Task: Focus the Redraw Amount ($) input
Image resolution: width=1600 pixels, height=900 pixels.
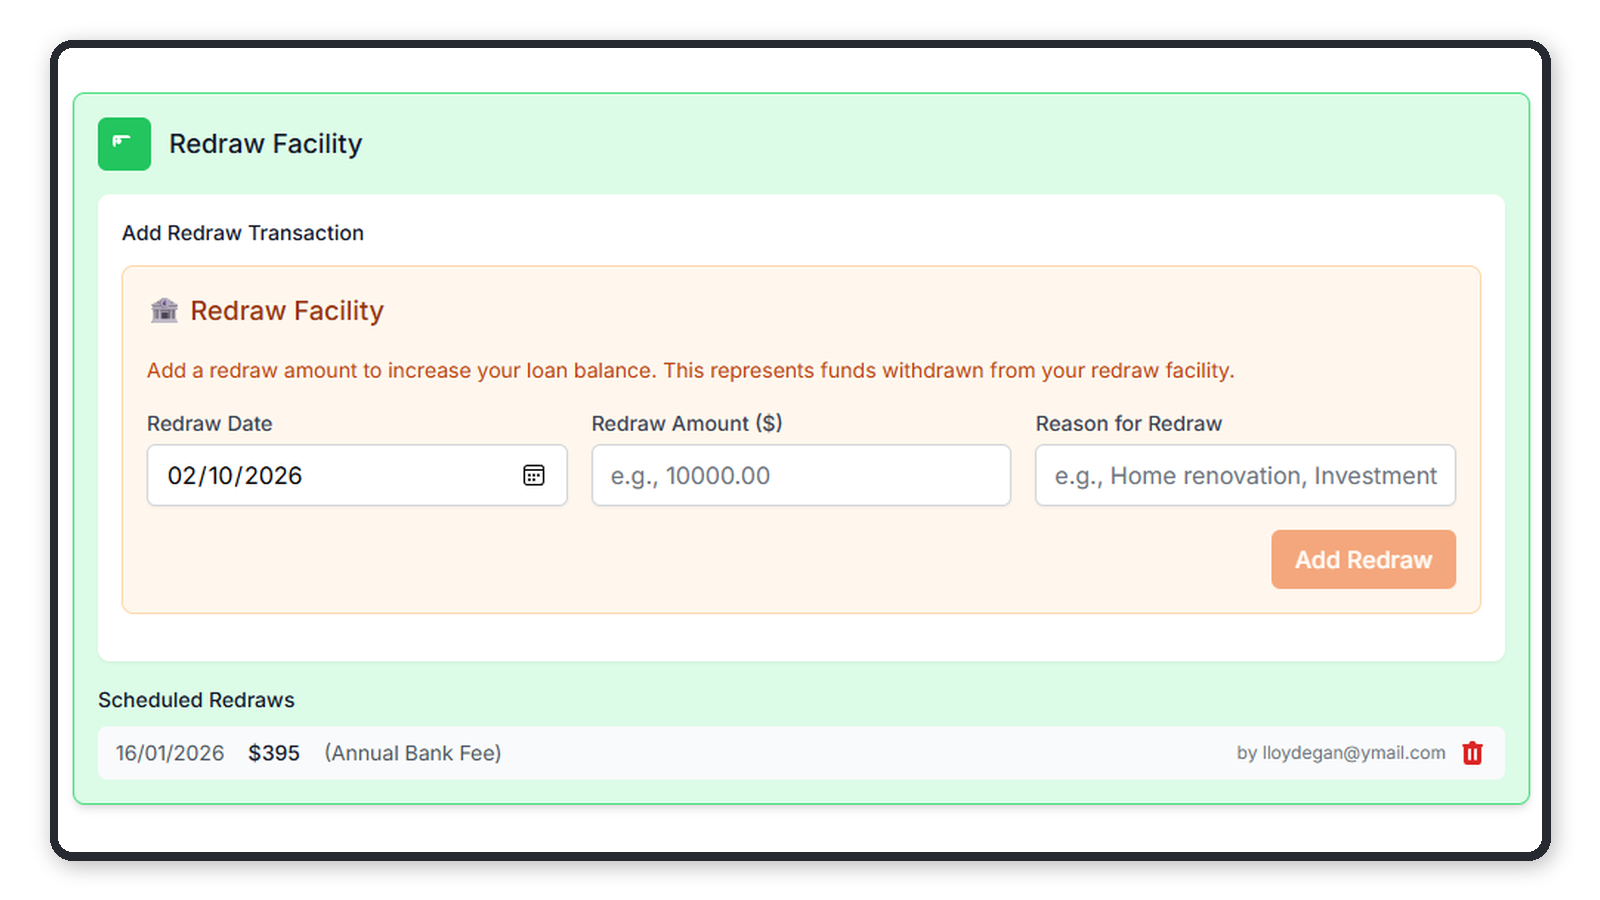Action: click(801, 475)
